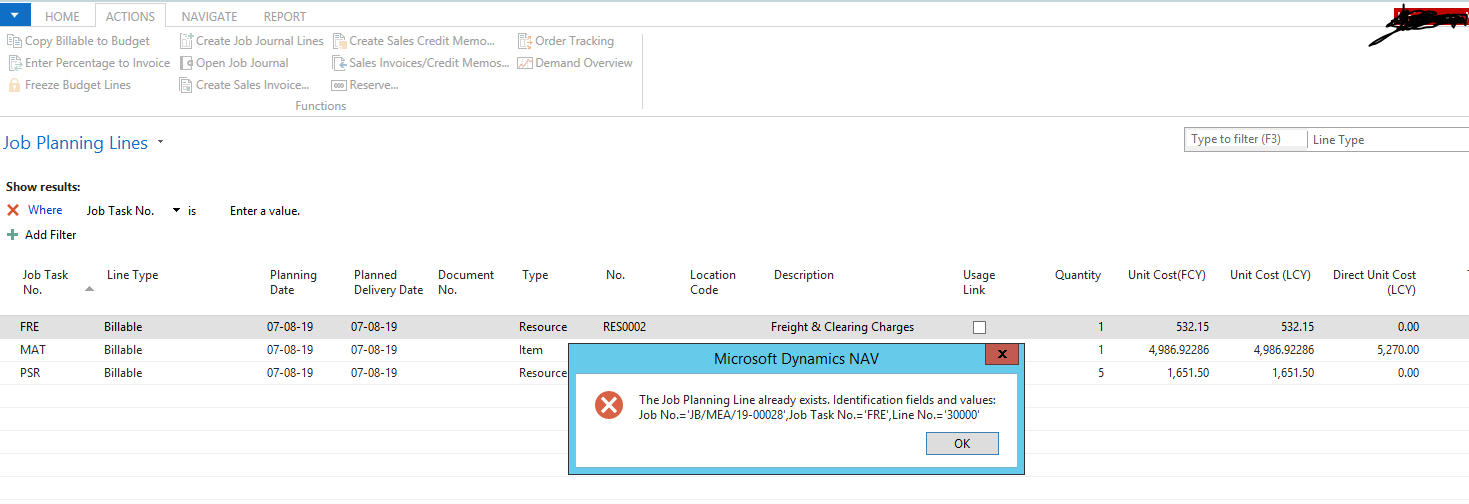The height and width of the screenshot is (504, 1469).
Task: Click the Line Type column header
Action: (133, 275)
